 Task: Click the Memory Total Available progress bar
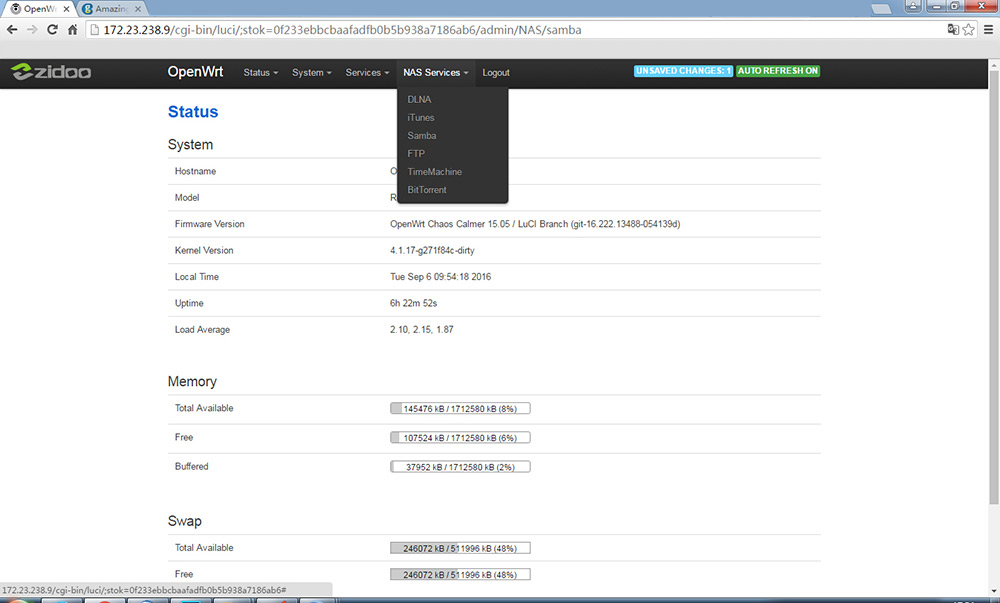pyautogui.click(x=460, y=409)
